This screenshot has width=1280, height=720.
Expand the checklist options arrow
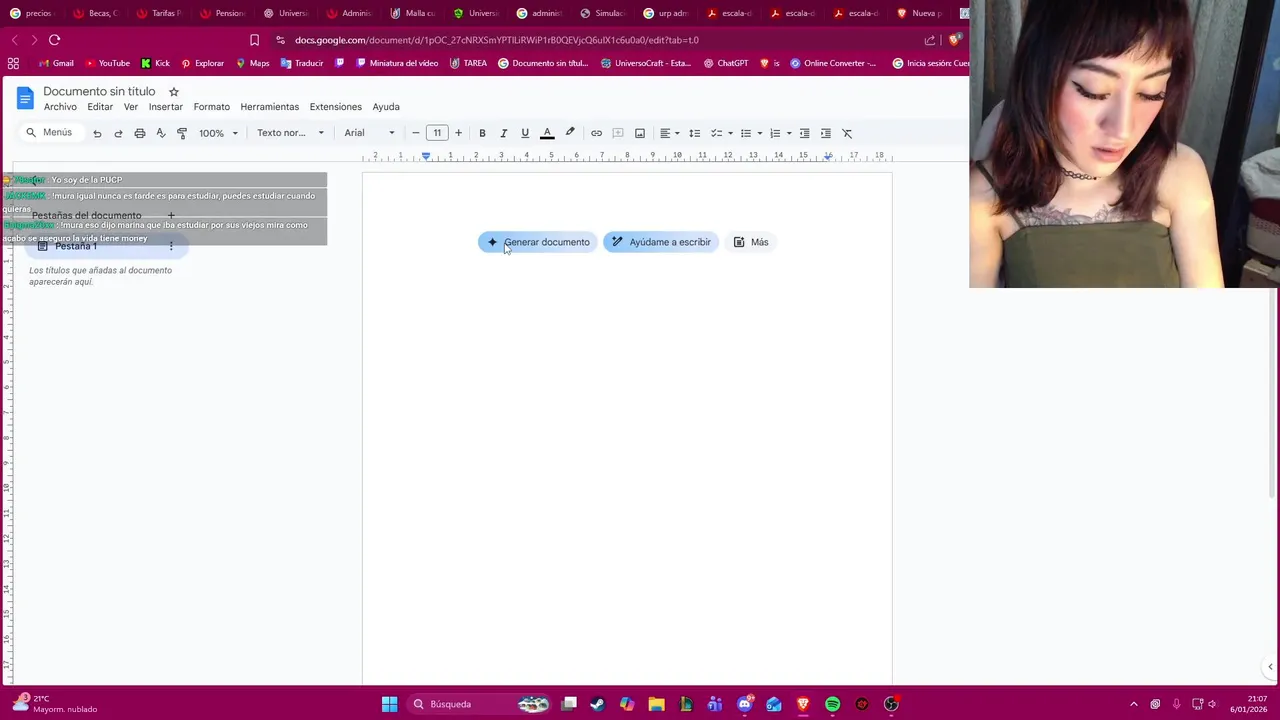[730, 133]
